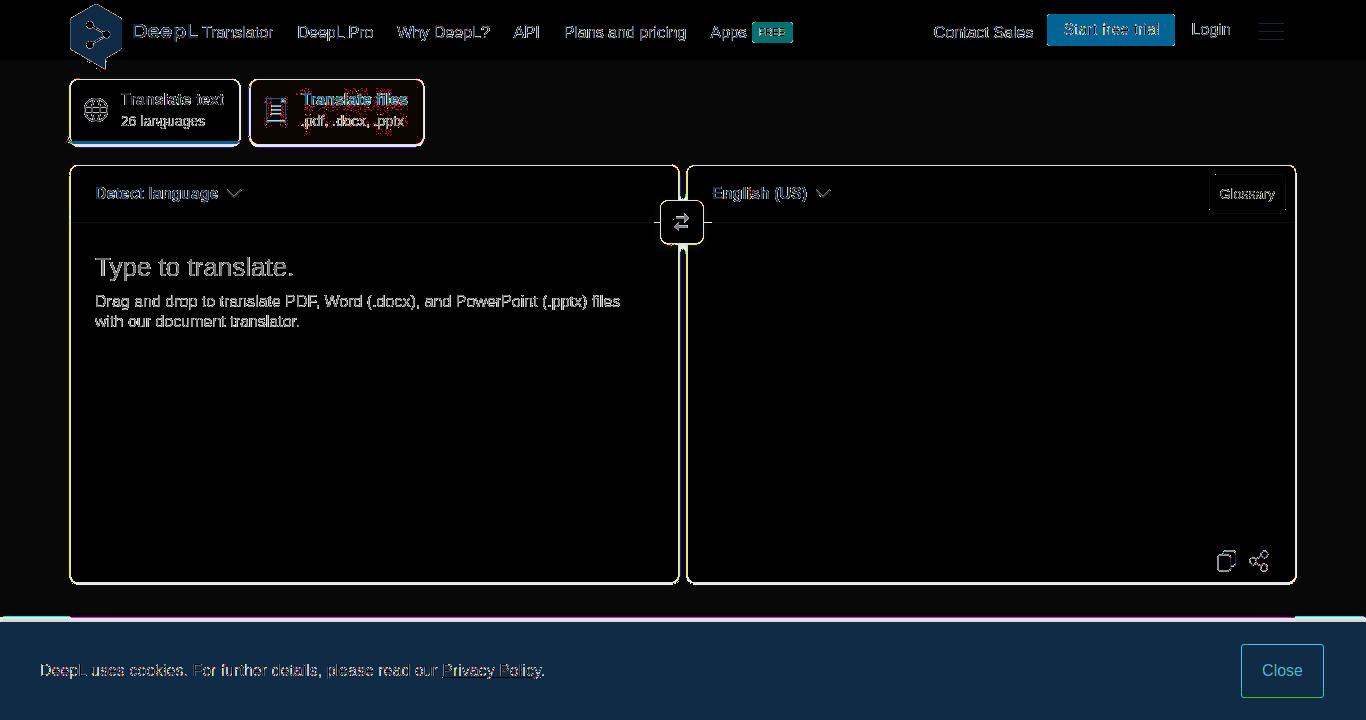This screenshot has width=1366, height=720.
Task: Open Plans and pricing
Action: point(625,32)
